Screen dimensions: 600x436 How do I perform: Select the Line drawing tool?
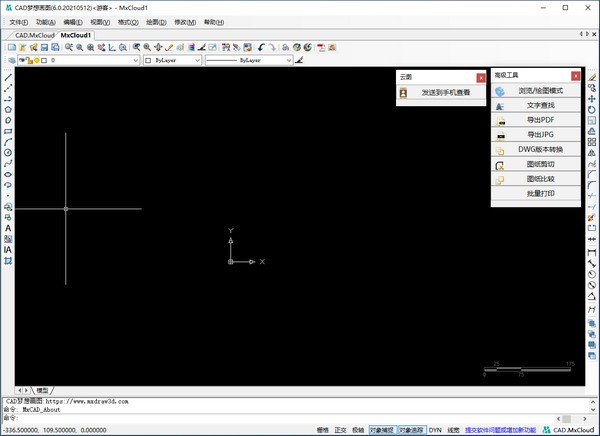click(x=8, y=77)
